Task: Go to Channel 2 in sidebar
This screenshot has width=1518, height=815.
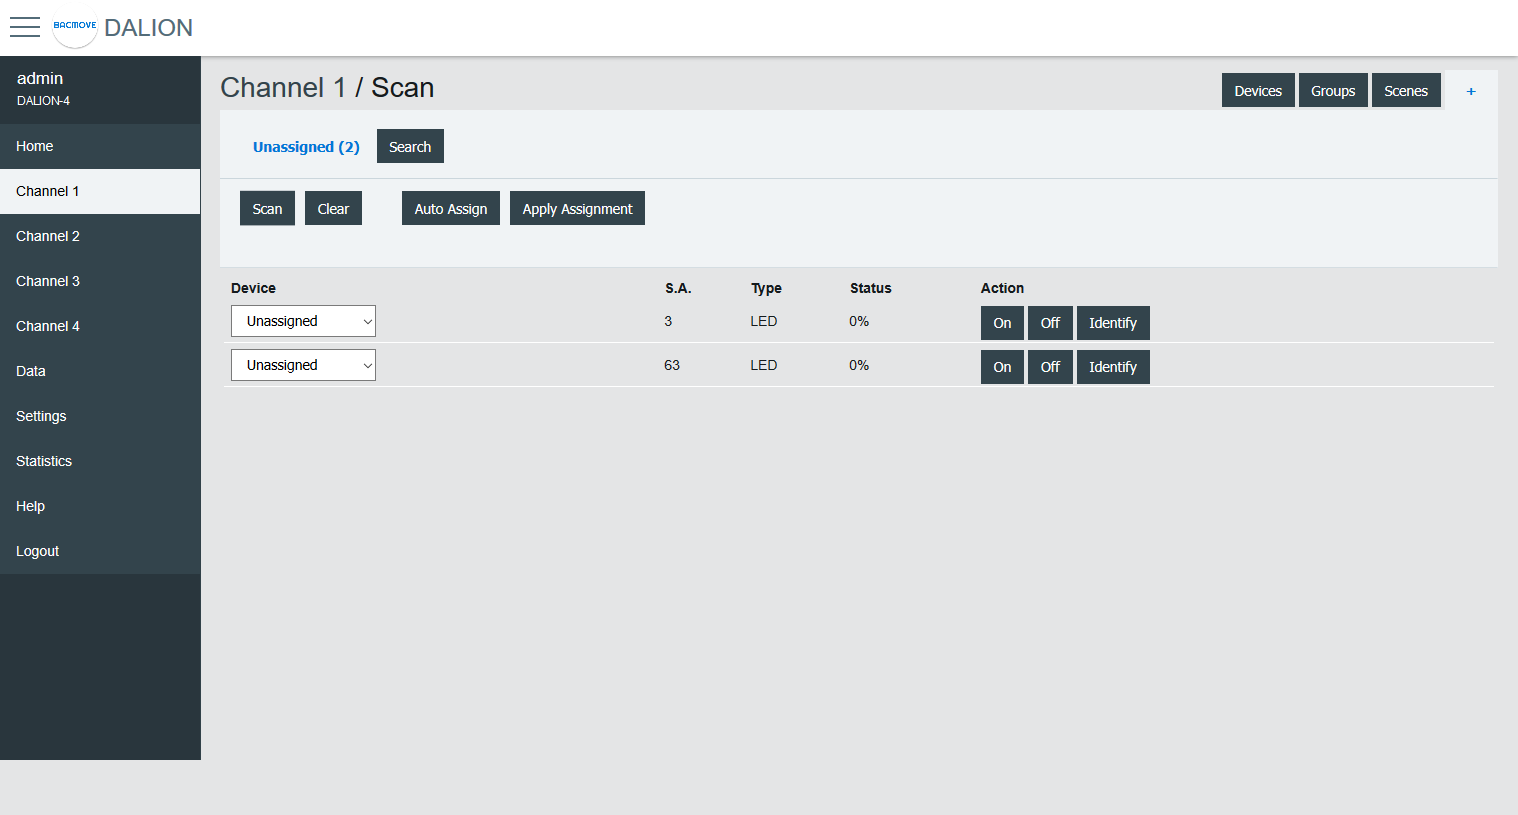Action: pos(48,236)
